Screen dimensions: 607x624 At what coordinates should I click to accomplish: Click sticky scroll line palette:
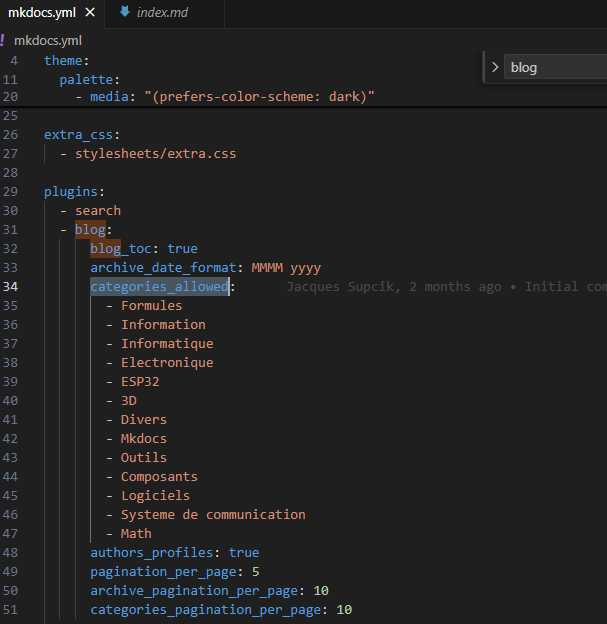90,80
